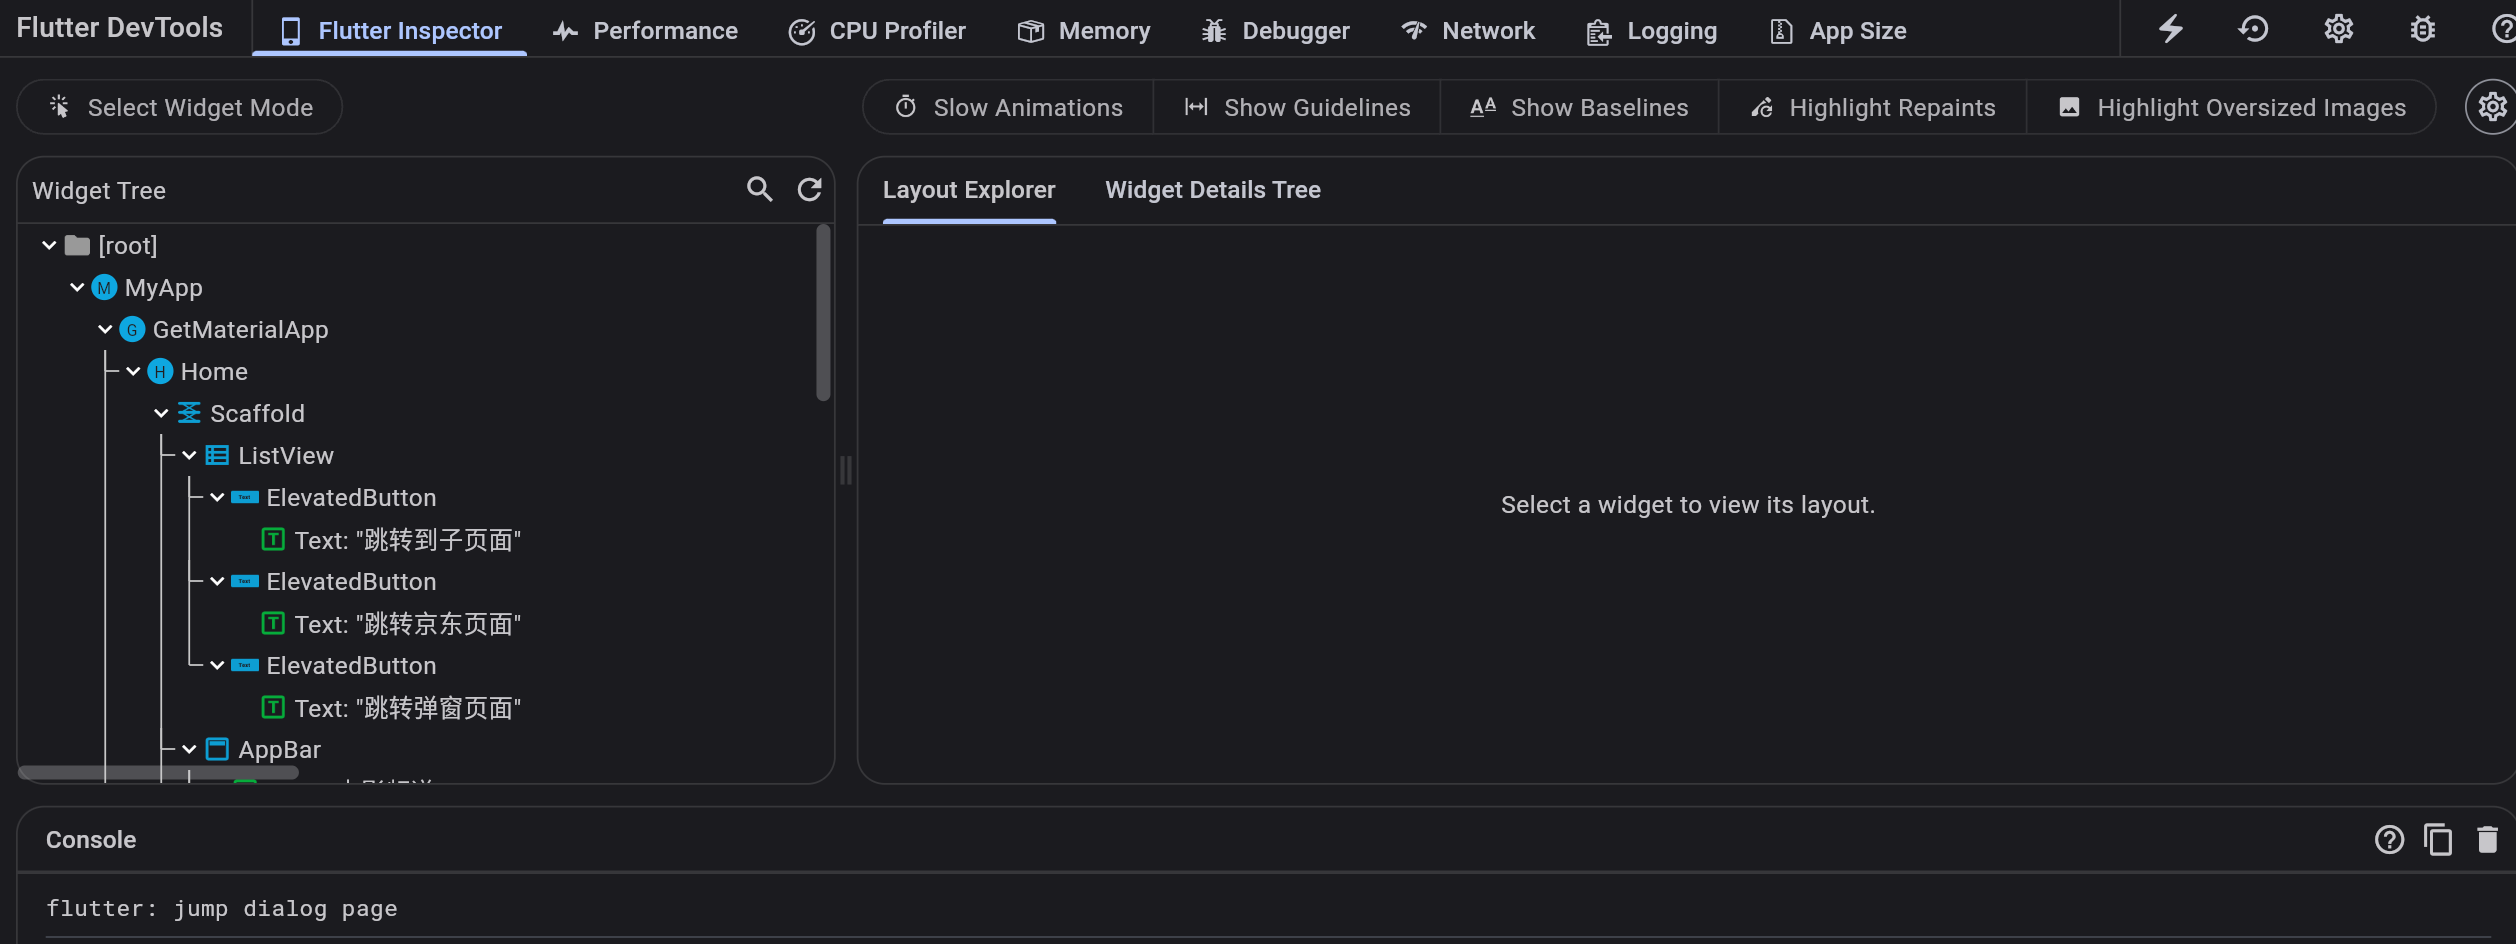Toggle Show Guidelines
Viewport: 2516px width, 944px height.
(1297, 107)
